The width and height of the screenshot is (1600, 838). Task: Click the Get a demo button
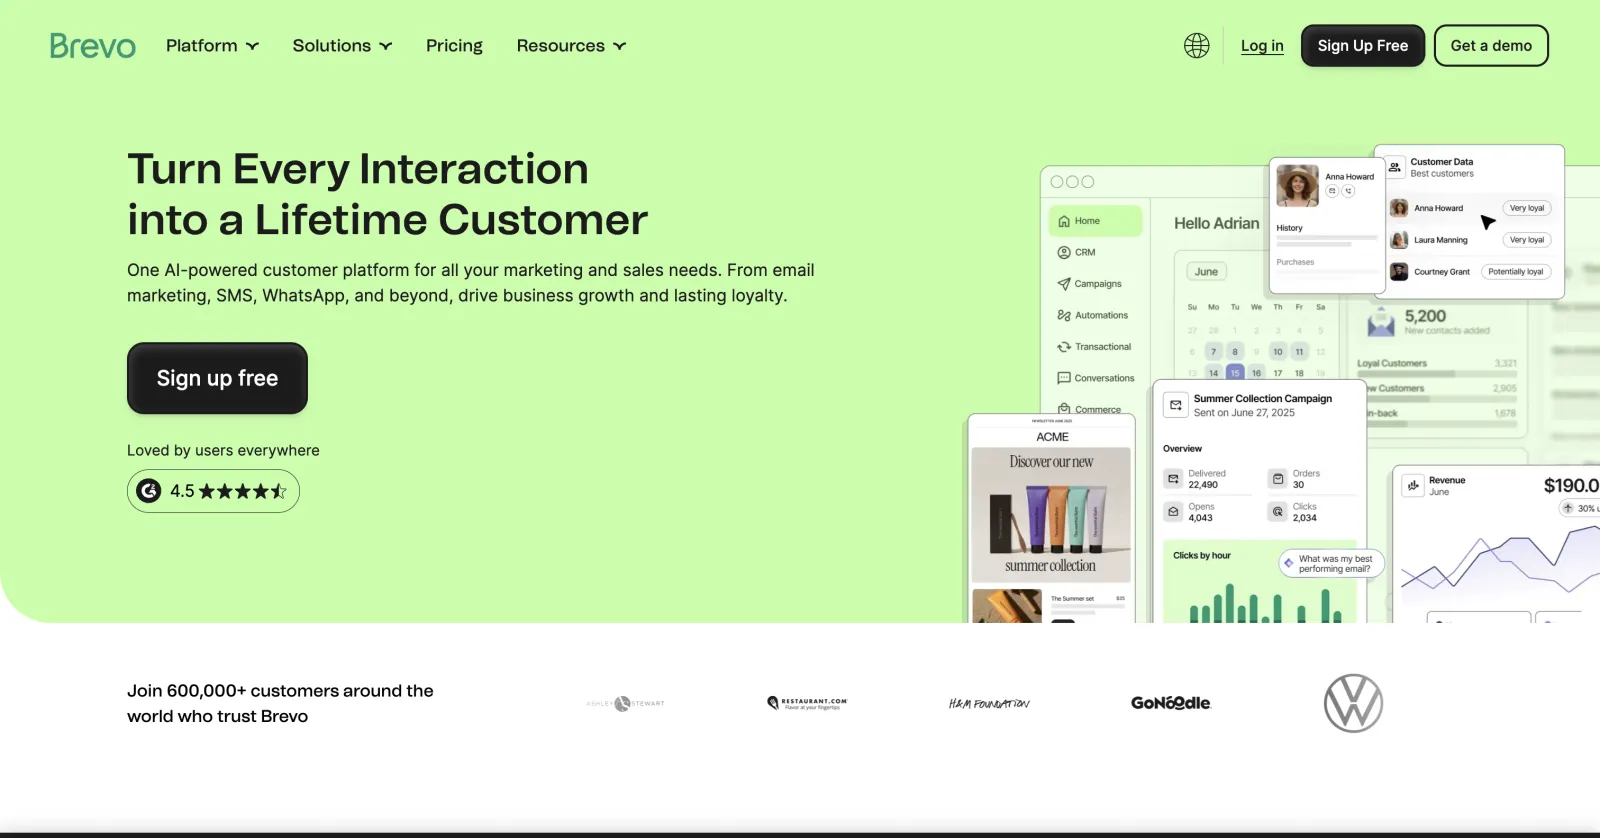pos(1491,46)
